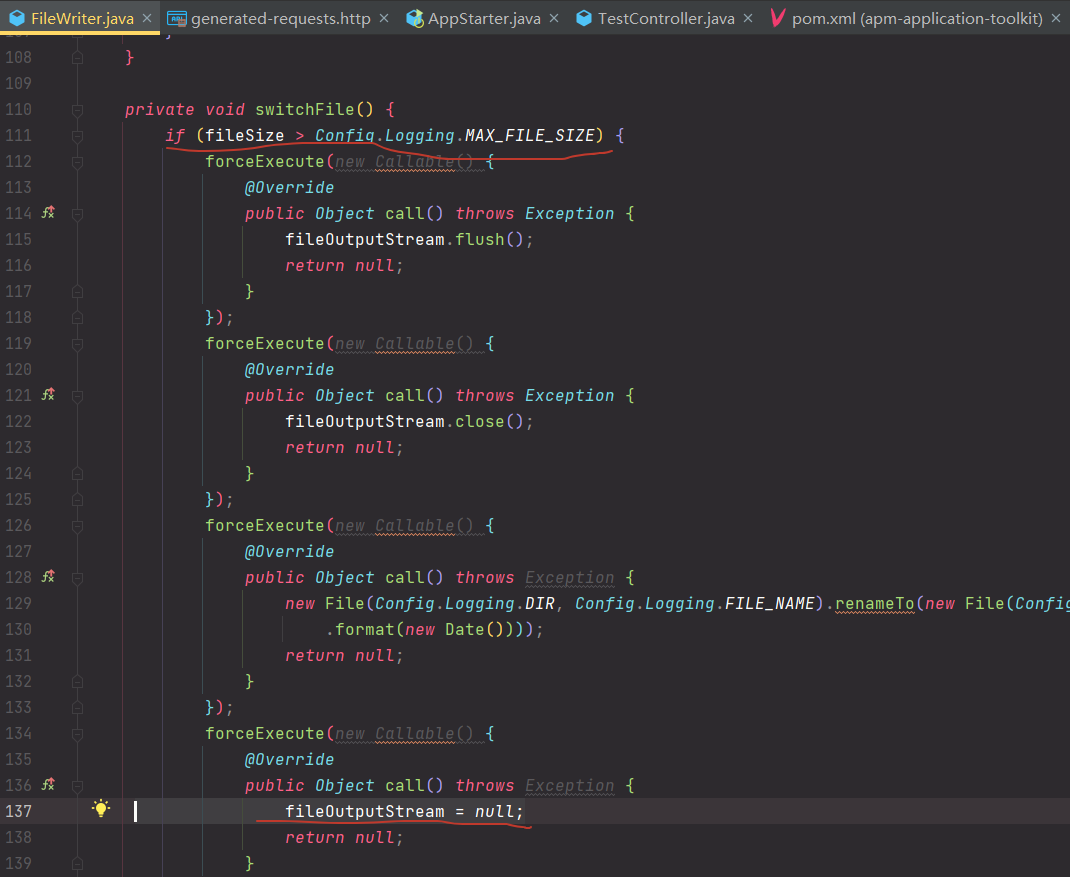The width and height of the screenshot is (1070, 877).
Task: Close the AppStarter.java tab
Action: (x=553, y=18)
